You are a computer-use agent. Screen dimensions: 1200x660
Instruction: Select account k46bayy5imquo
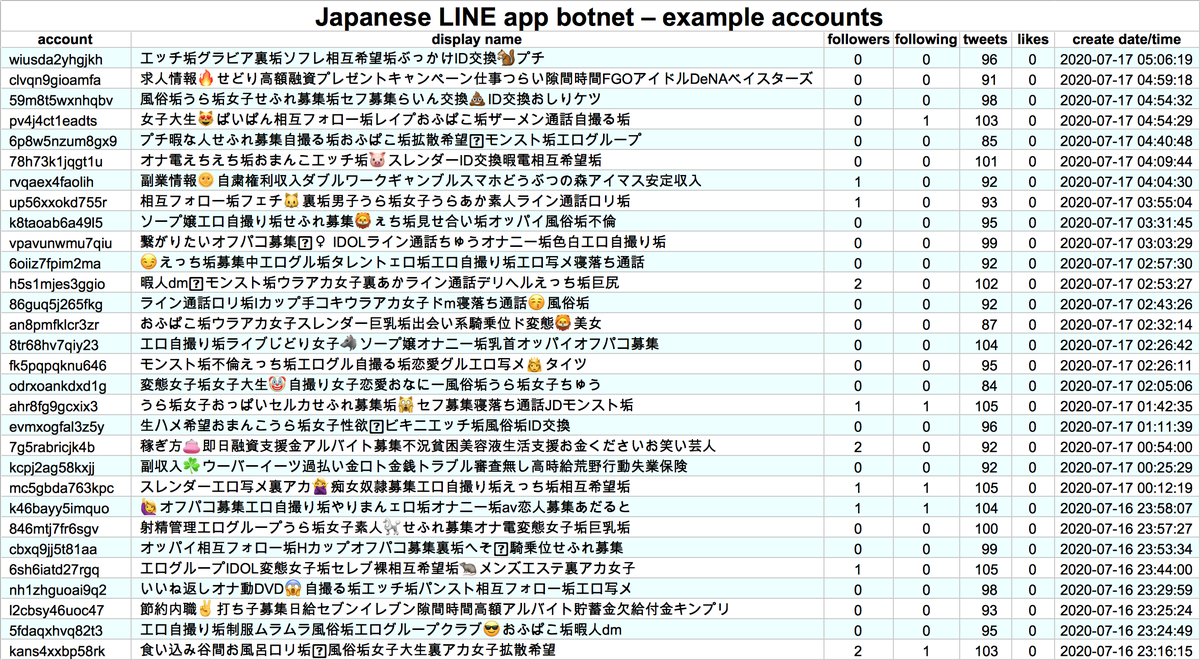coord(59,508)
